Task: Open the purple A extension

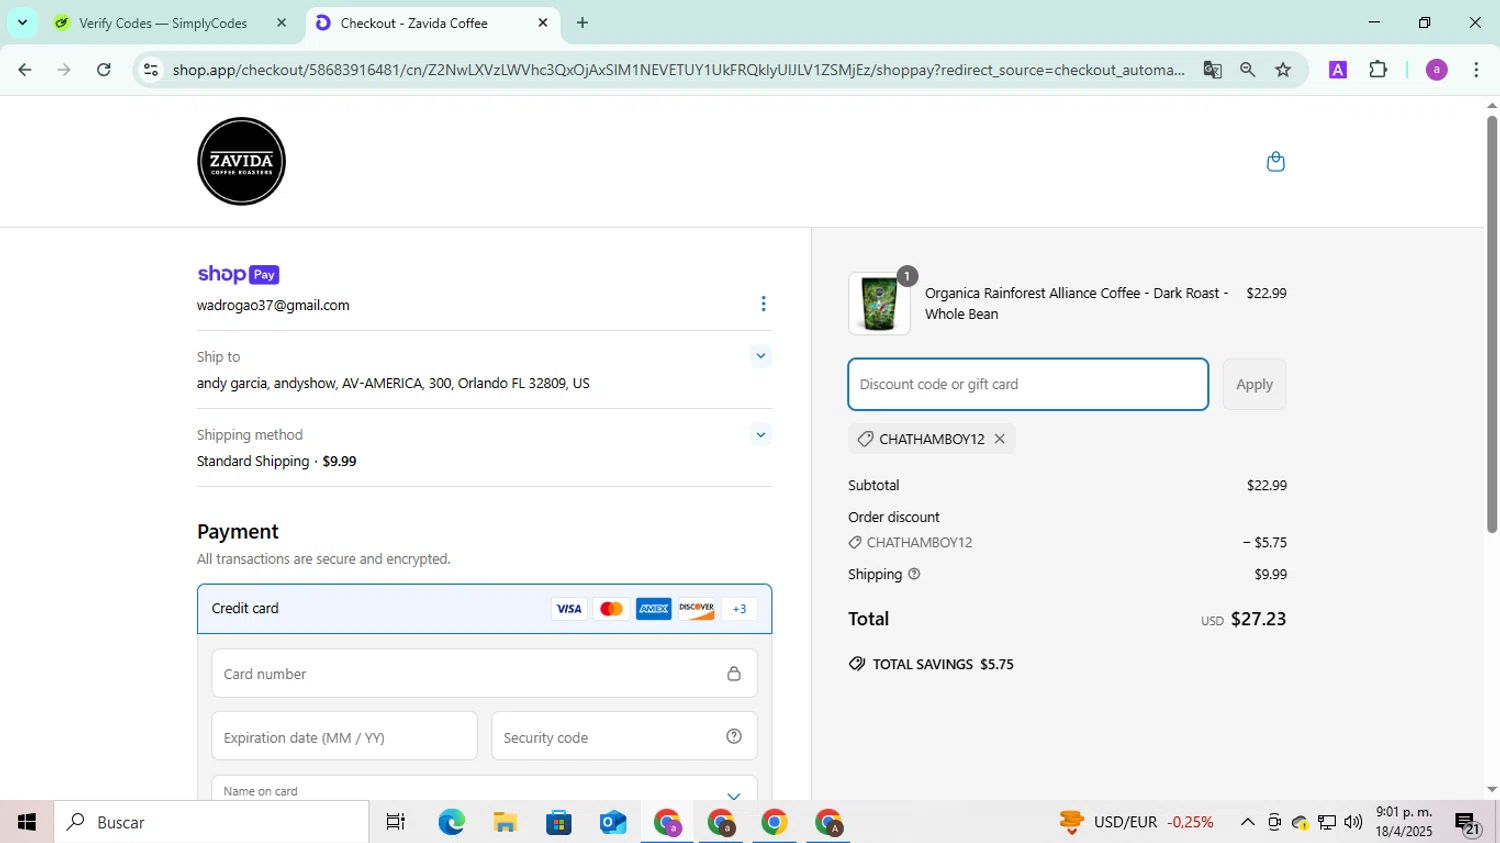Action: pos(1337,70)
